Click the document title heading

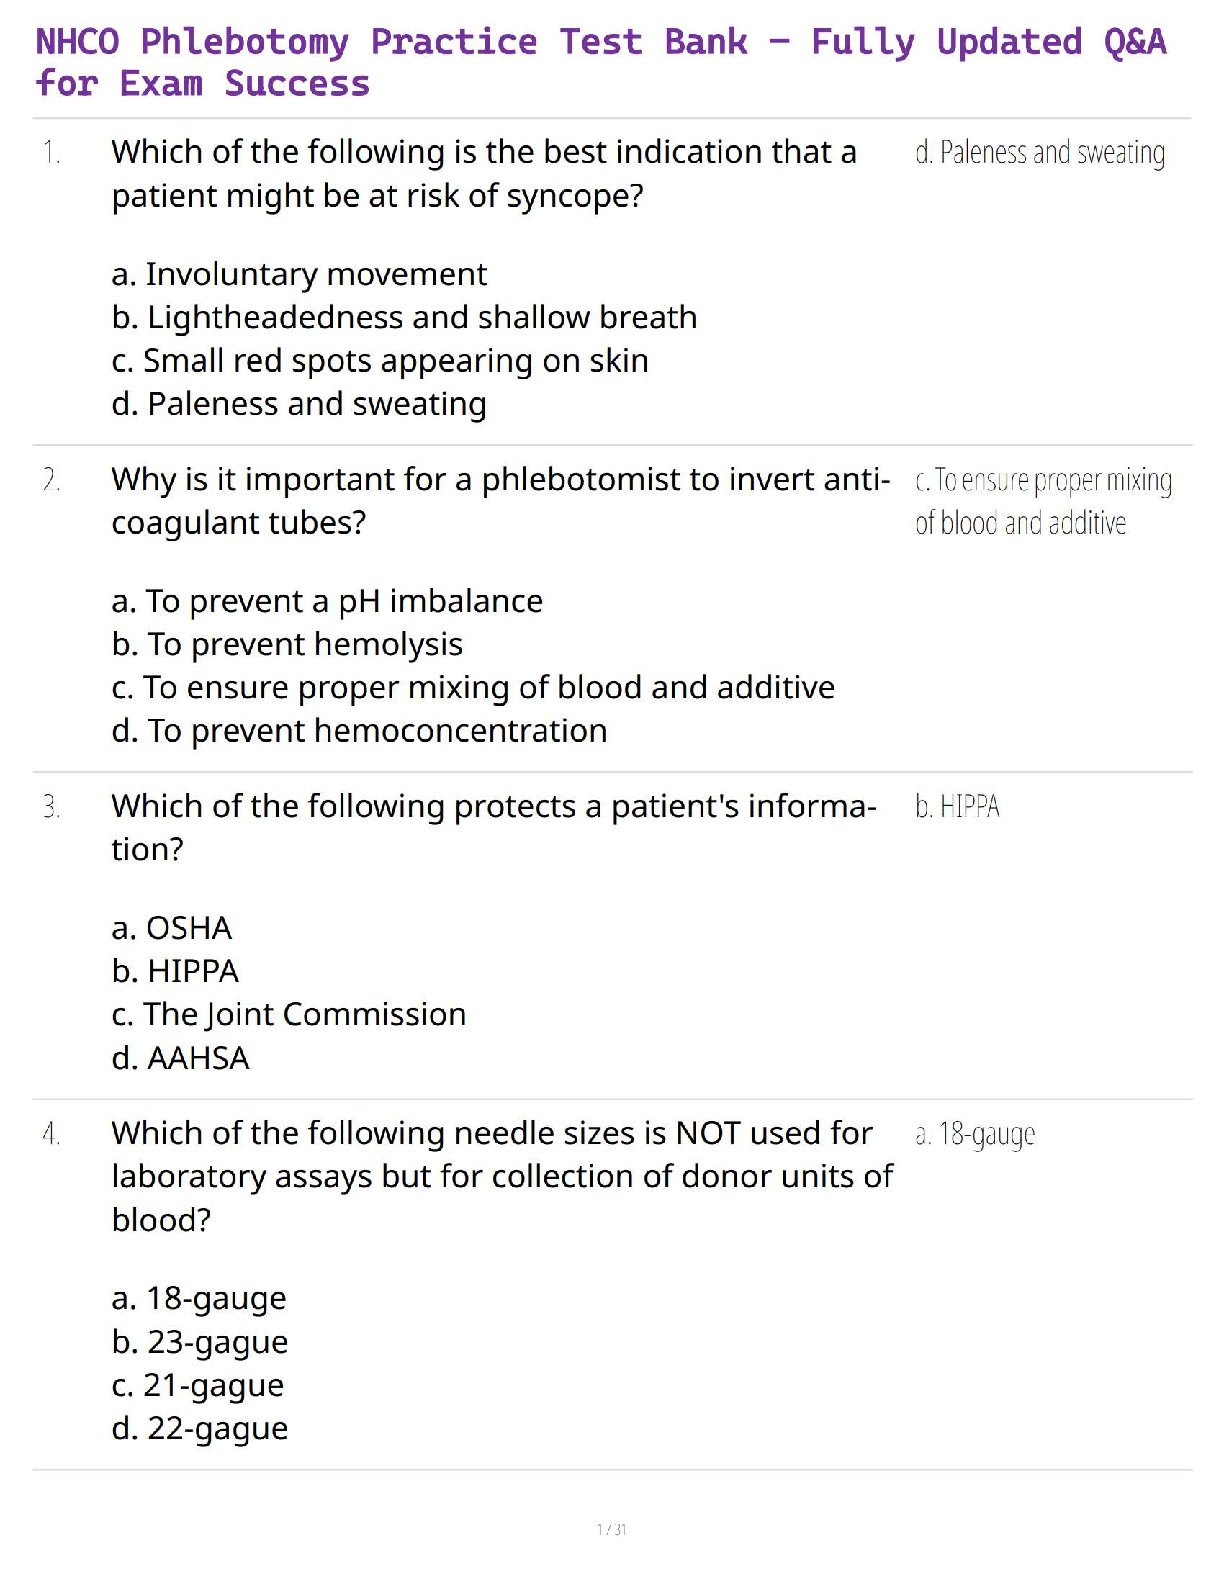tap(600, 62)
